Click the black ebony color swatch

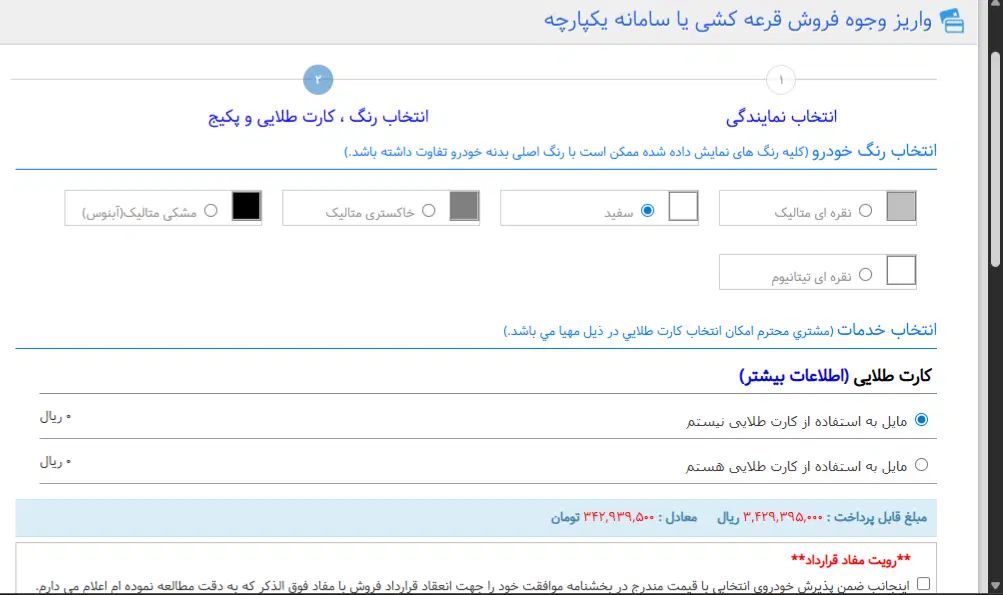coord(246,207)
